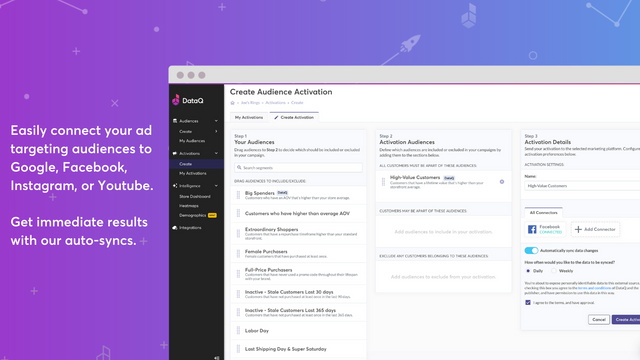This screenshot has width=640, height=360.
Task: Check the agree to terms checkbox
Action: 528,302
